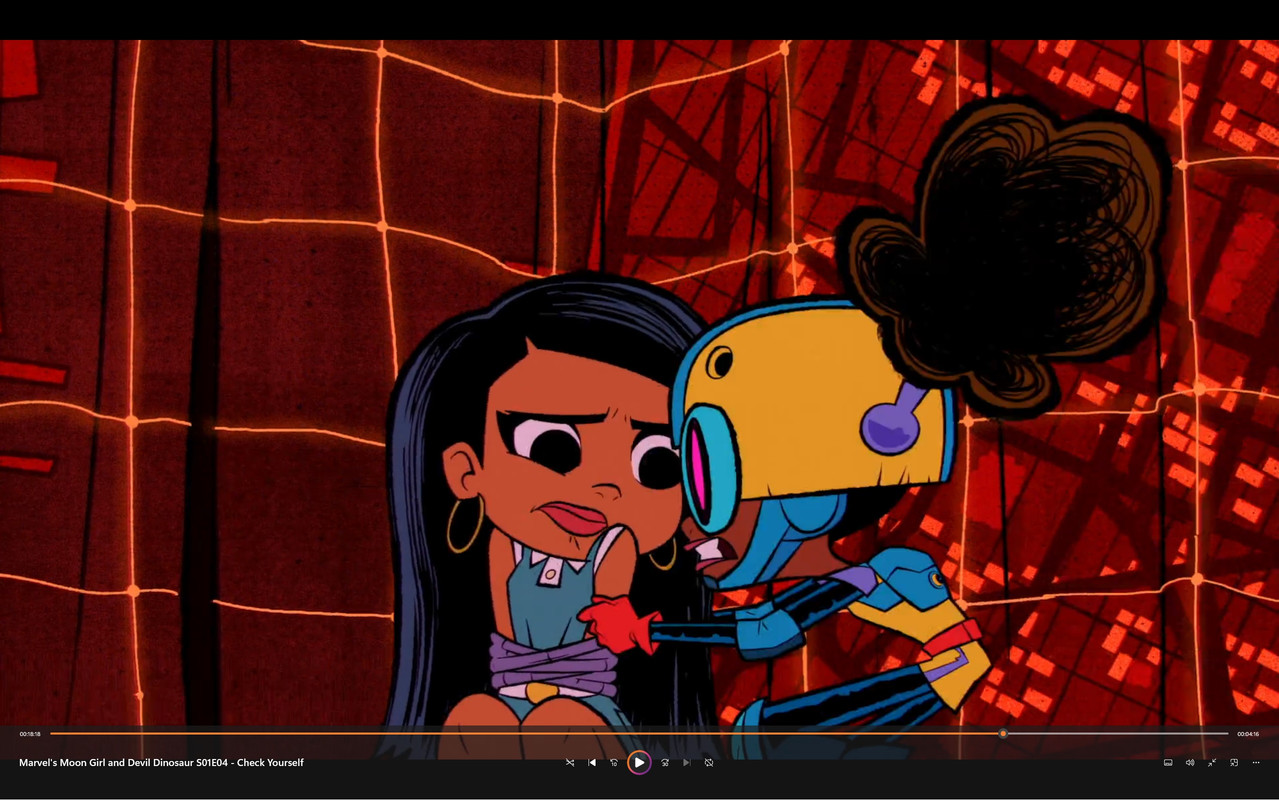Switch to mini player view
The width and height of the screenshot is (1279, 800).
coord(1234,763)
